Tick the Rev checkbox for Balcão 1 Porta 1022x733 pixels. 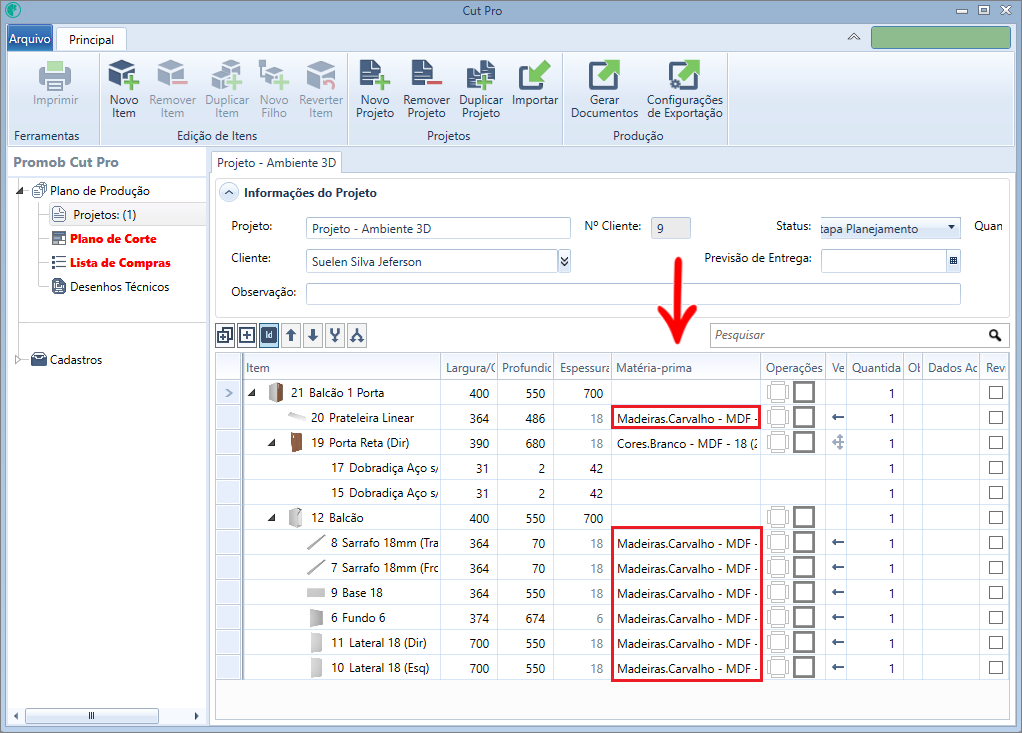click(995, 392)
